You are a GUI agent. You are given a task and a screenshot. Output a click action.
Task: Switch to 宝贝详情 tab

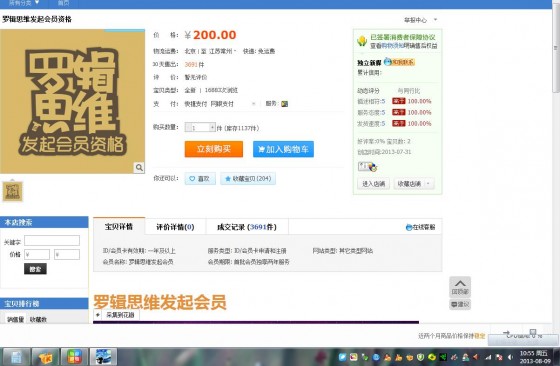(119, 226)
